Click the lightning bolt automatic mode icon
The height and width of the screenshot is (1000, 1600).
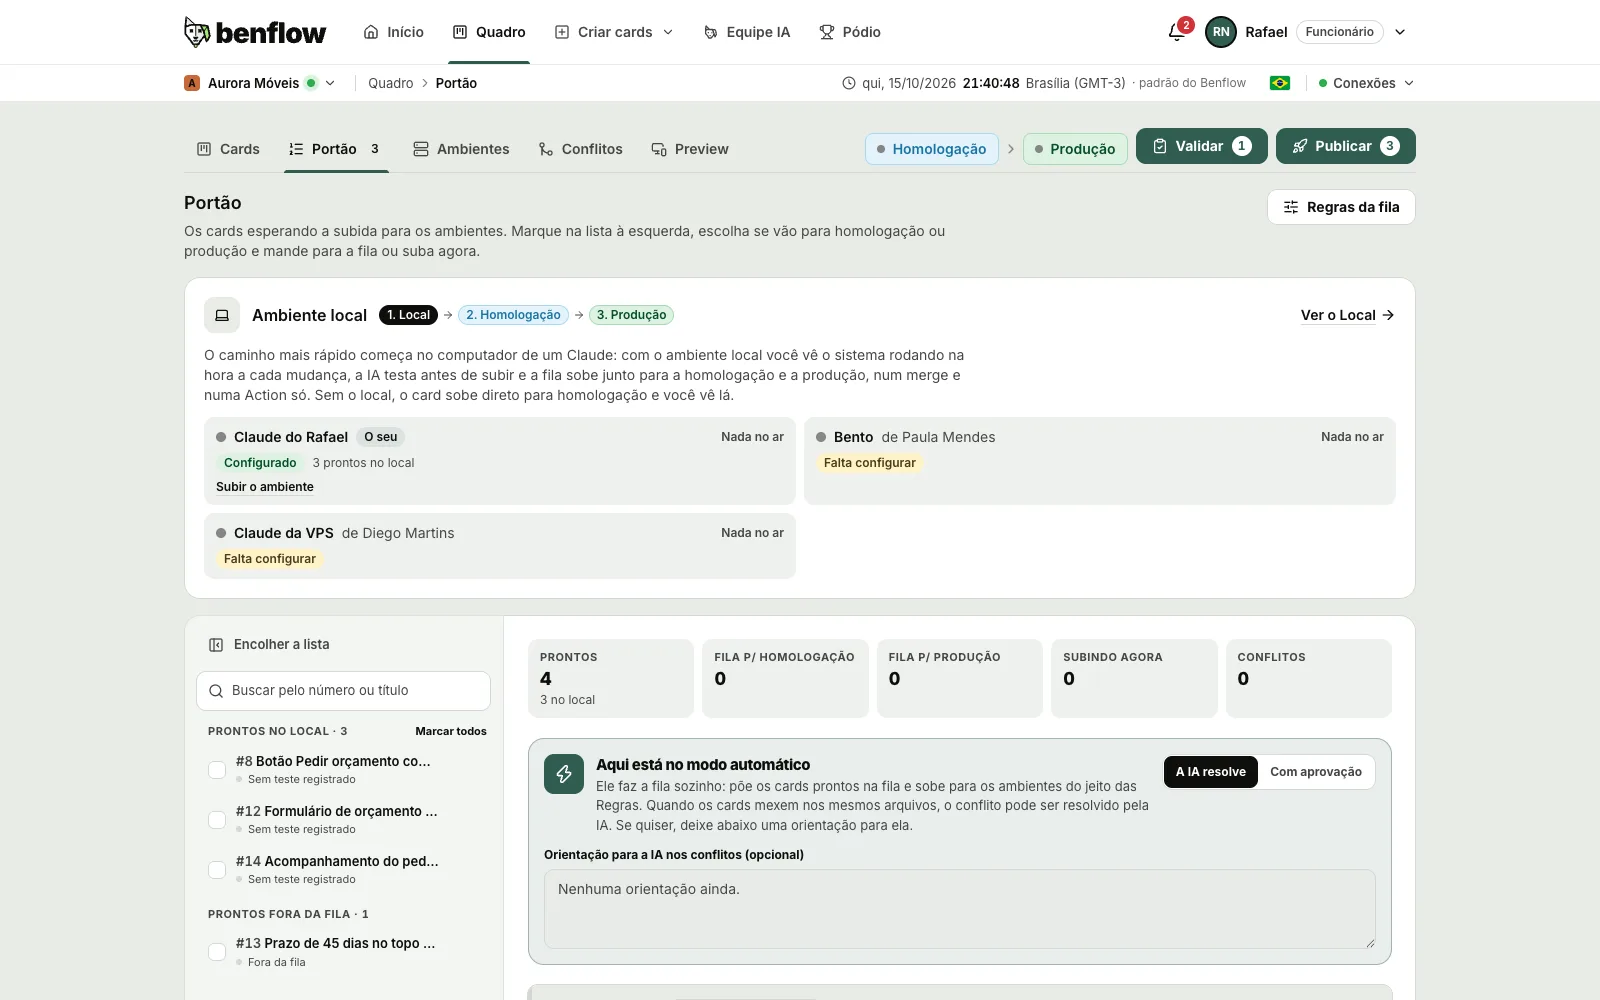pos(564,774)
